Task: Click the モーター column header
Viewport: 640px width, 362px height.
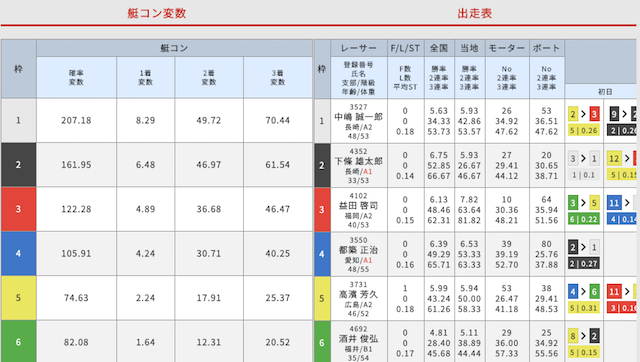Action: (507, 48)
